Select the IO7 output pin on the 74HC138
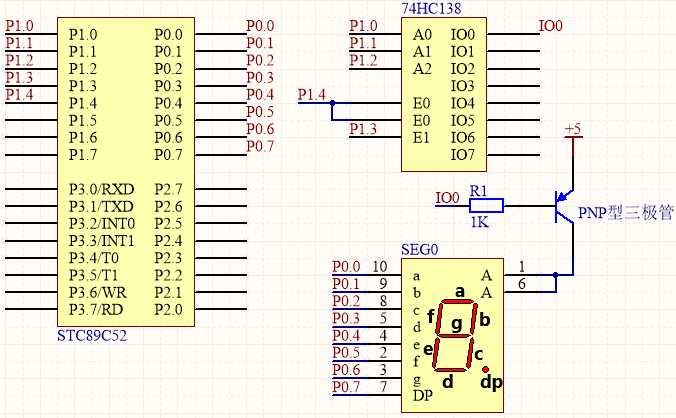 [462, 154]
